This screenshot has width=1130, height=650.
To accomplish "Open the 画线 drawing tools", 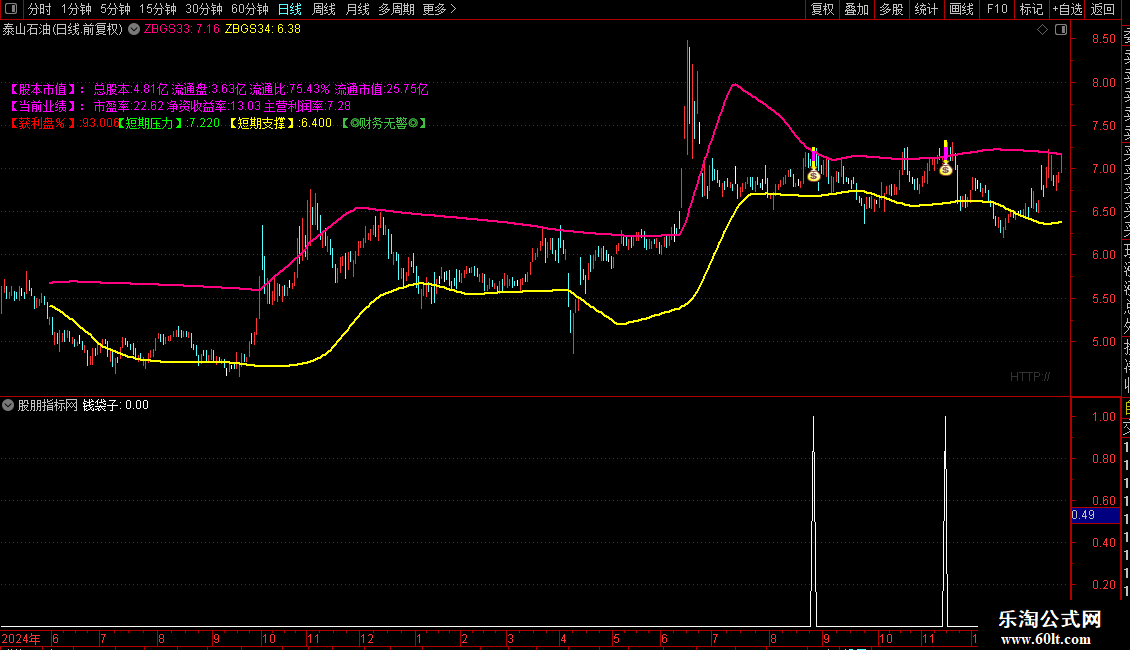I will [x=961, y=9].
